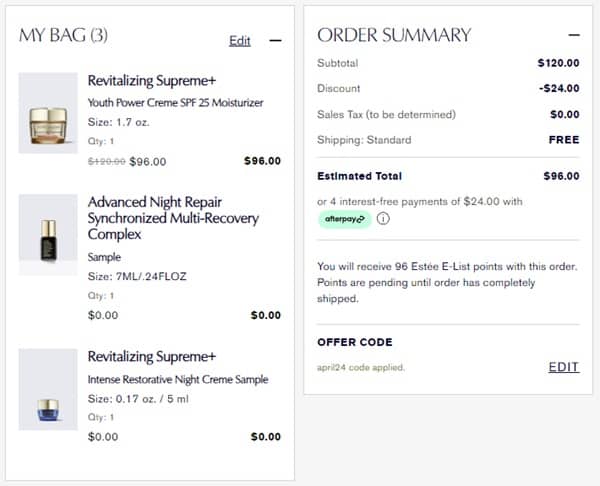Image resolution: width=600 pixels, height=486 pixels.
Task: Open the Youth Power Creme product thumbnail
Action: 48,112
